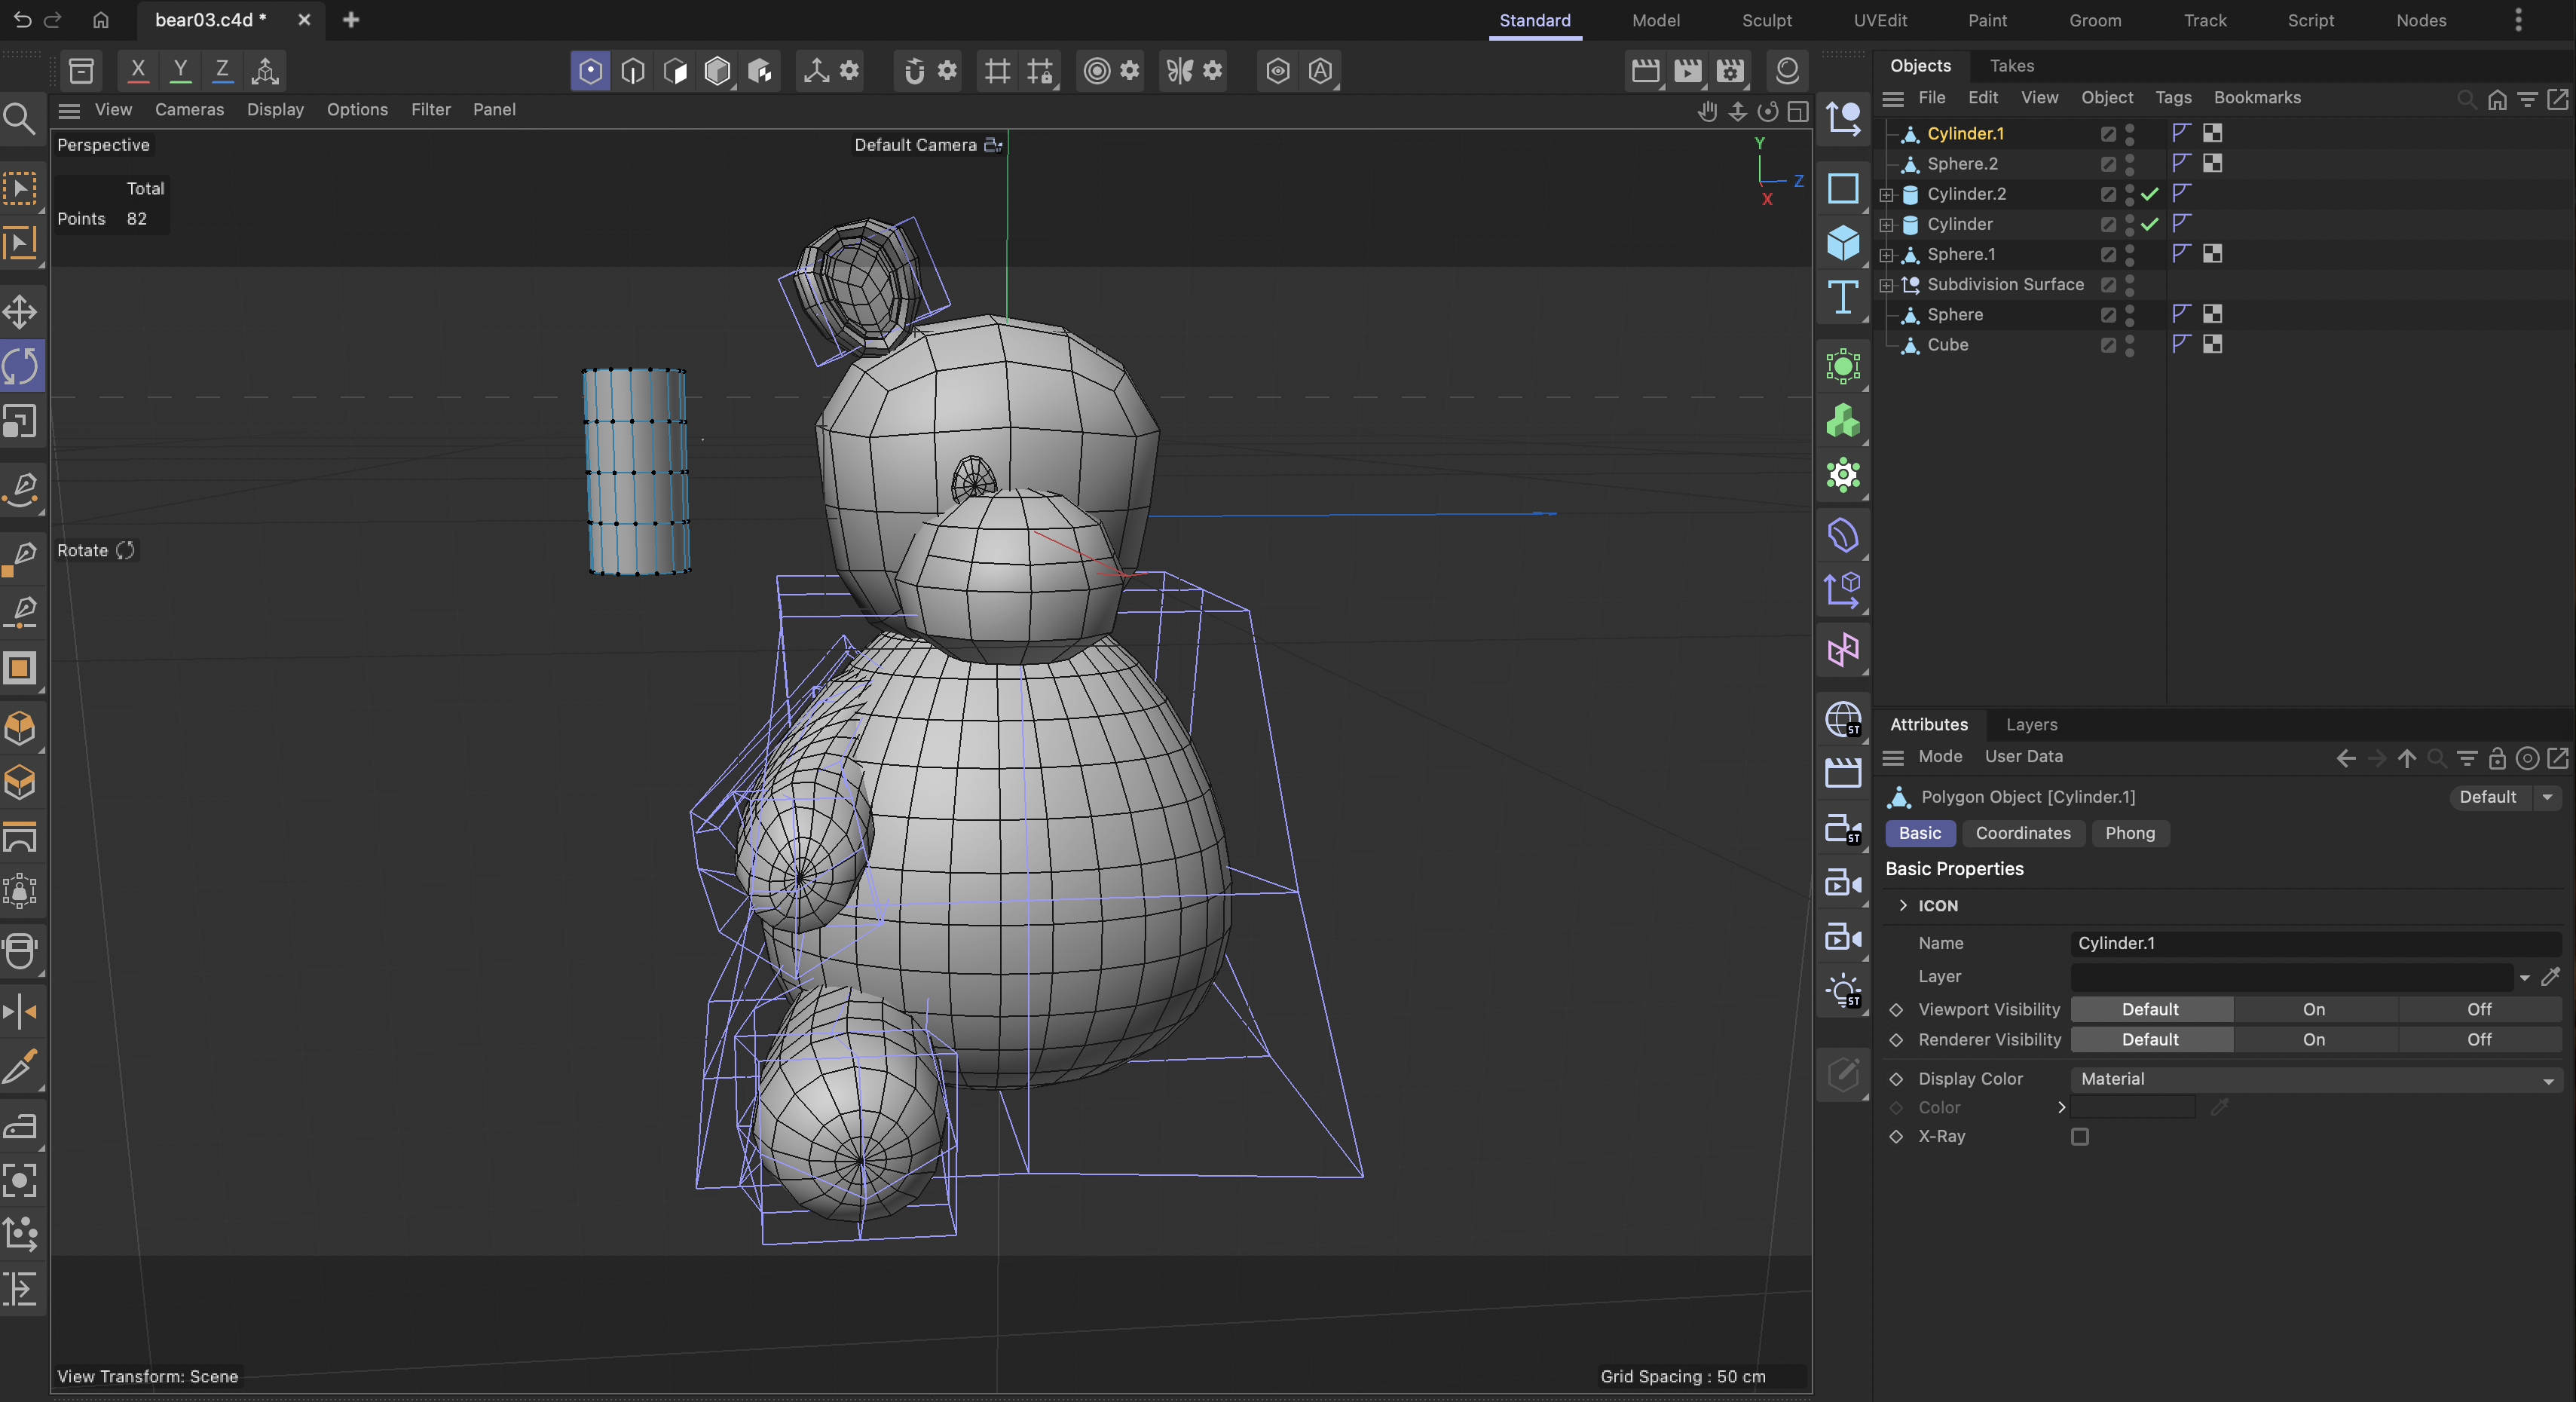The height and width of the screenshot is (1402, 2576).
Task: Activate the Move tool
Action: (20, 312)
